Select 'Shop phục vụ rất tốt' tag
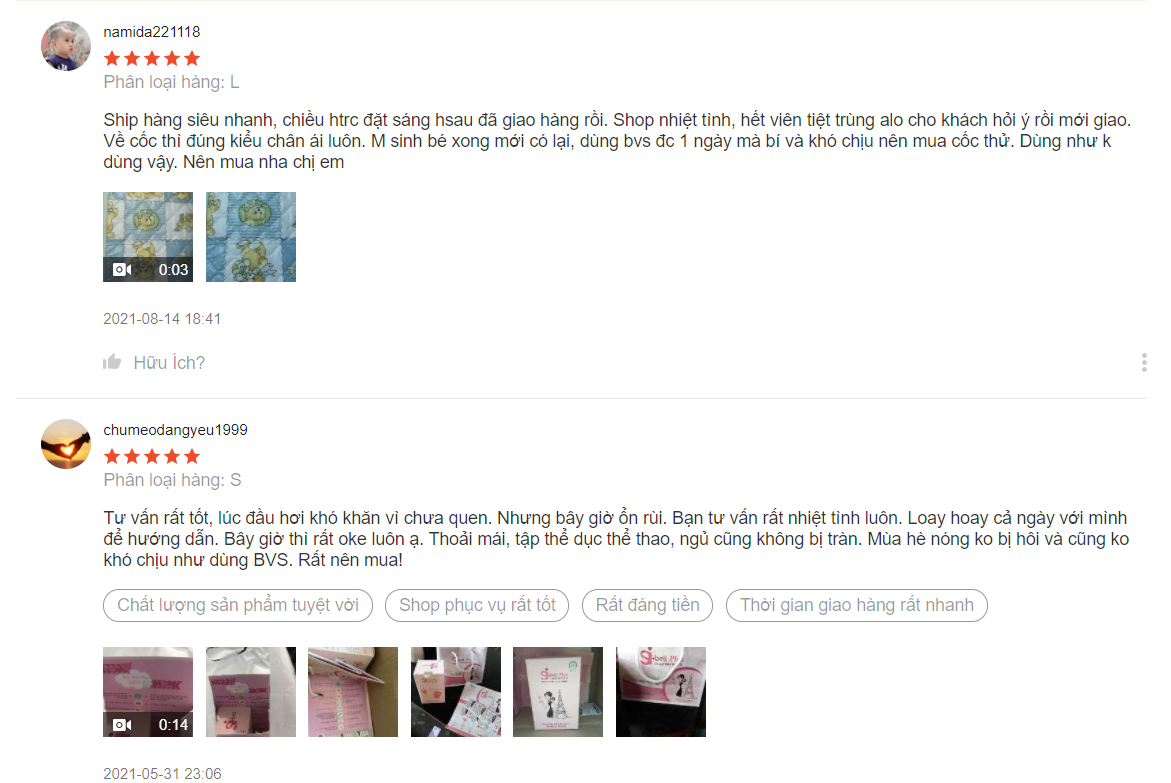This screenshot has width=1171, height=783. click(x=477, y=605)
